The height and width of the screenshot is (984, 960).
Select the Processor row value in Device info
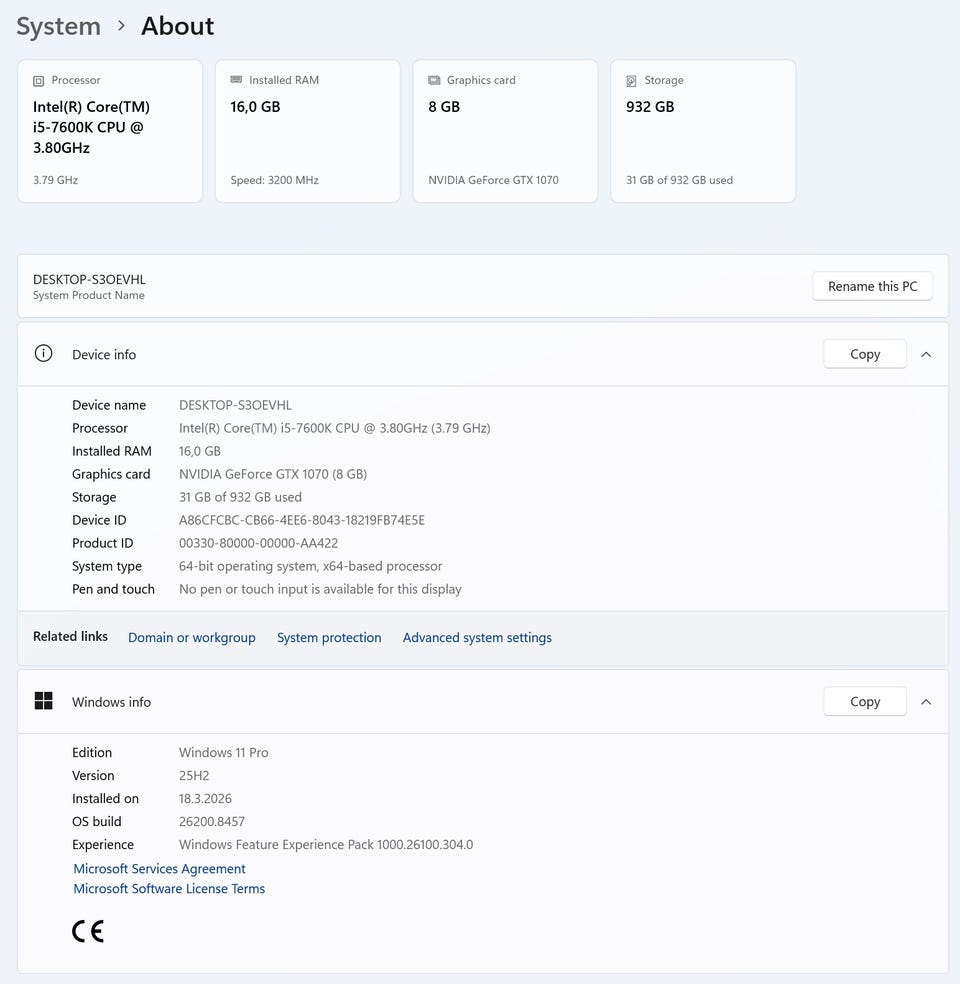[334, 428]
